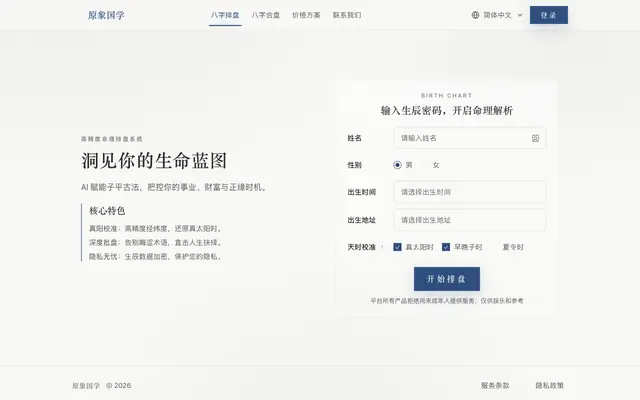
Task: Click the BIRTH CHART caption
Action: [x=447, y=96]
